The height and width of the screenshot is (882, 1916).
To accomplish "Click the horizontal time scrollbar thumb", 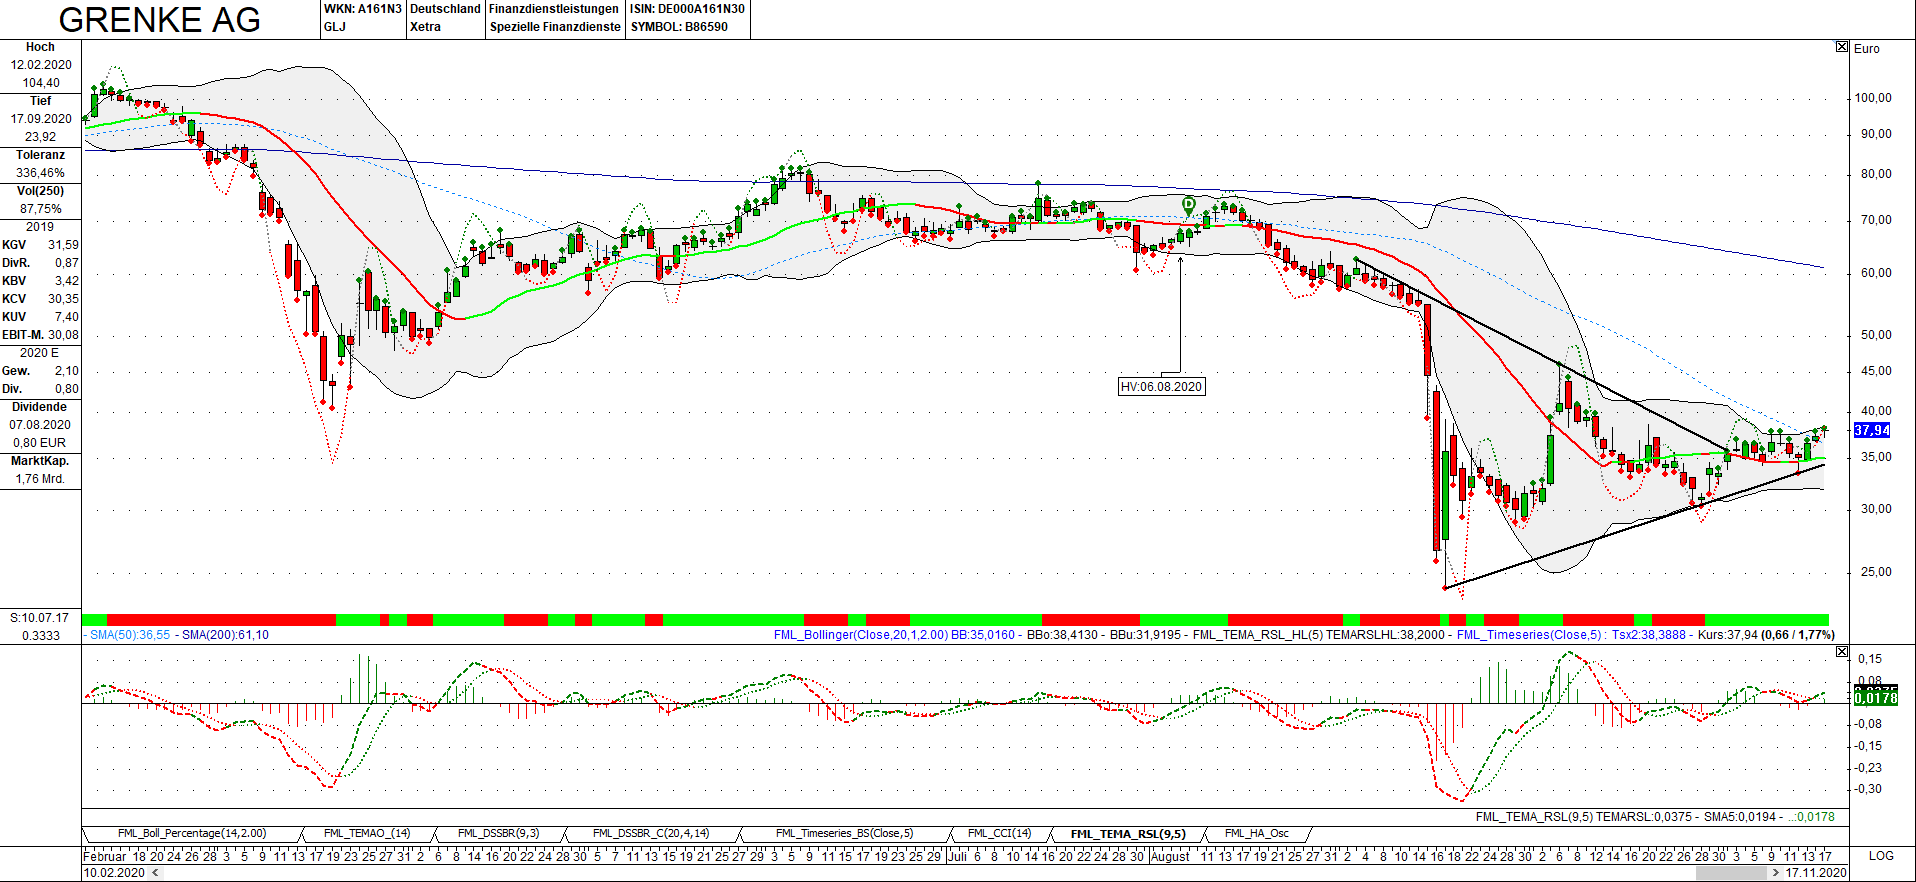I will pyautogui.click(x=1731, y=873).
